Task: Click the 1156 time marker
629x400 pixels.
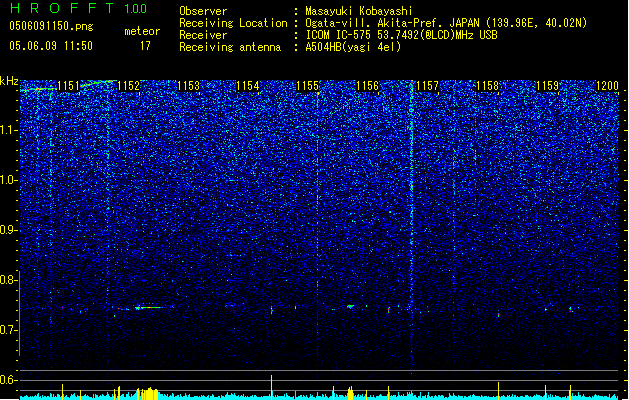Action: click(367, 86)
